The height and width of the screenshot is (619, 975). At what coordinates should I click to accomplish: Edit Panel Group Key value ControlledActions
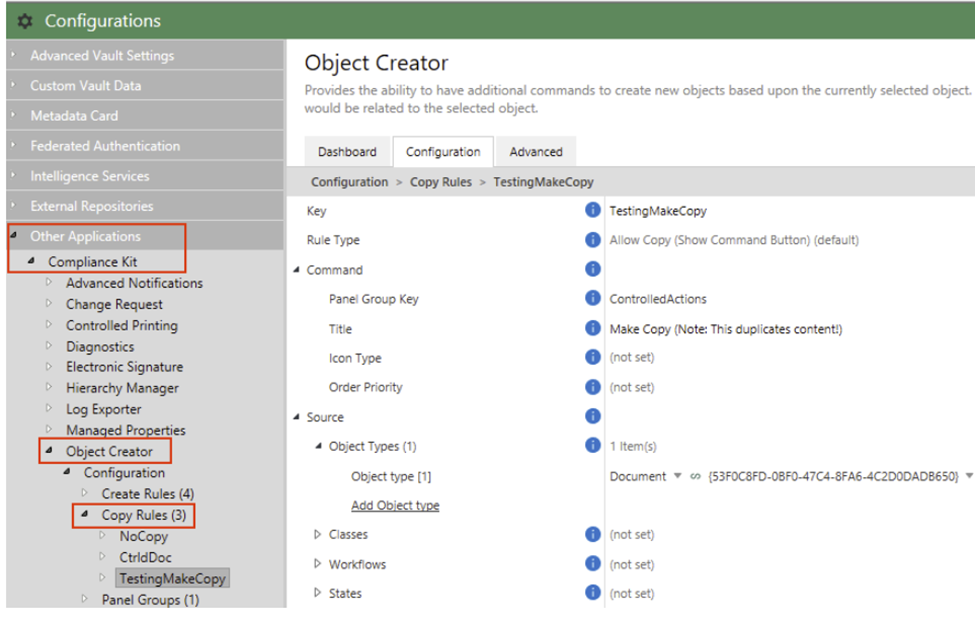(658, 299)
